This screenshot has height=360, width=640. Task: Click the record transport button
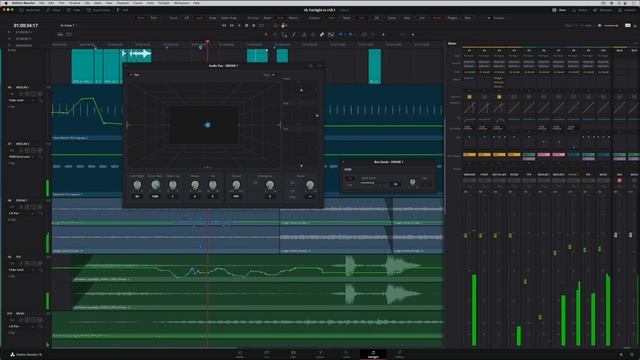click(254, 25)
